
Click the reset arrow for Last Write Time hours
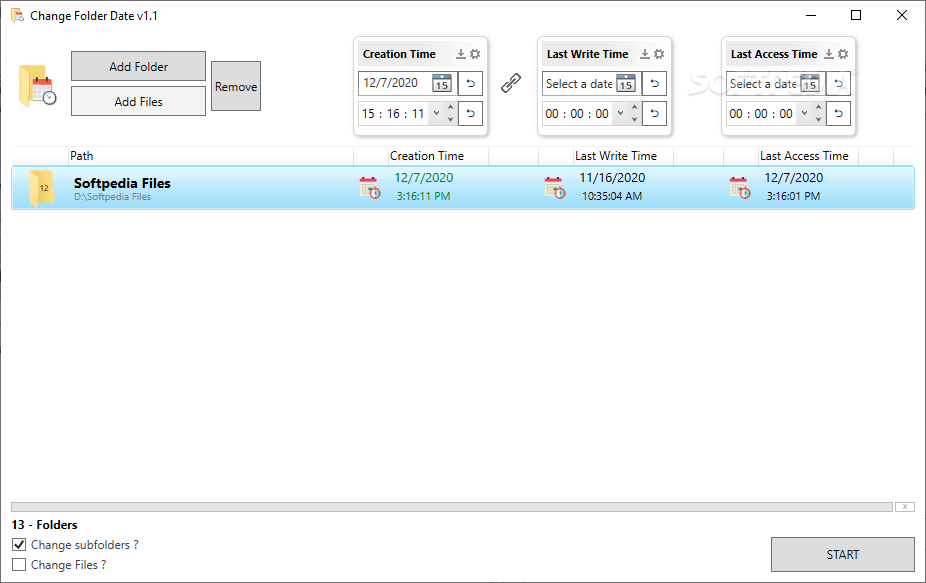(655, 113)
